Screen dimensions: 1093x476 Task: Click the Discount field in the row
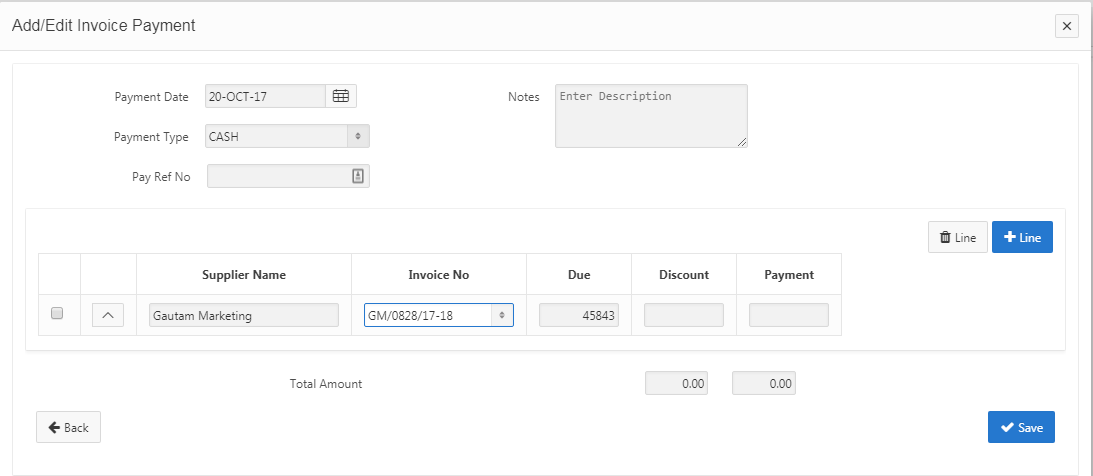point(684,315)
